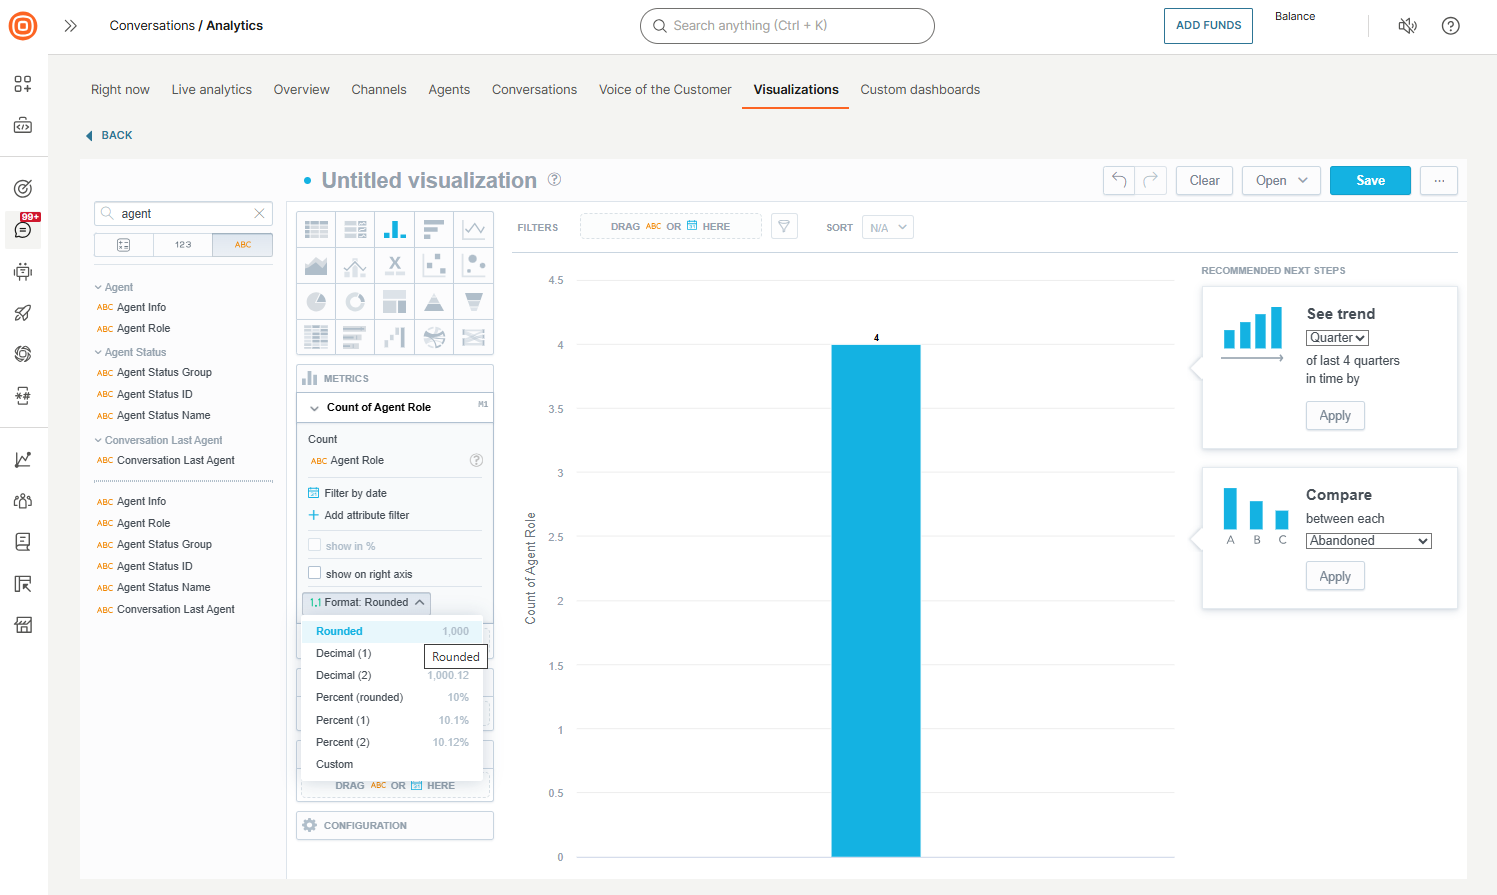Image resolution: width=1497 pixels, height=895 pixels.
Task: Apply the See trend recommendation
Action: 1335,415
